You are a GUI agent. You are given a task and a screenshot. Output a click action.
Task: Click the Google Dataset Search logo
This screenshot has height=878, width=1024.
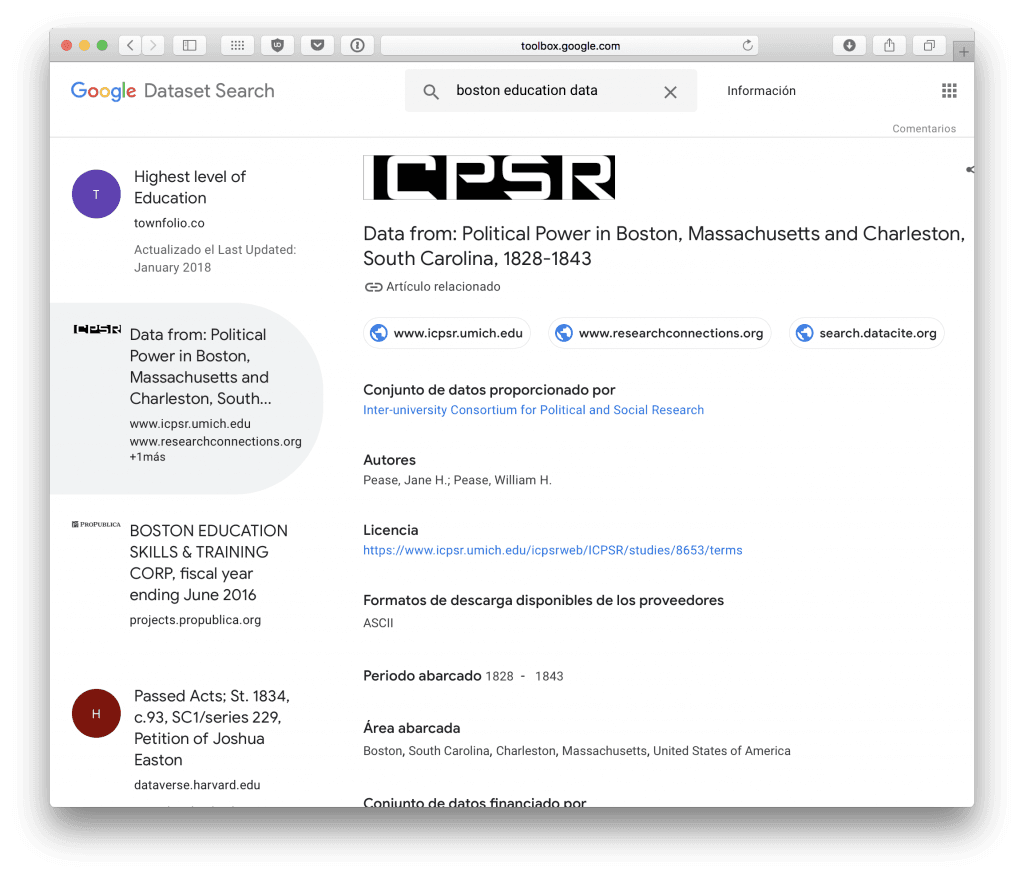[x=173, y=91]
